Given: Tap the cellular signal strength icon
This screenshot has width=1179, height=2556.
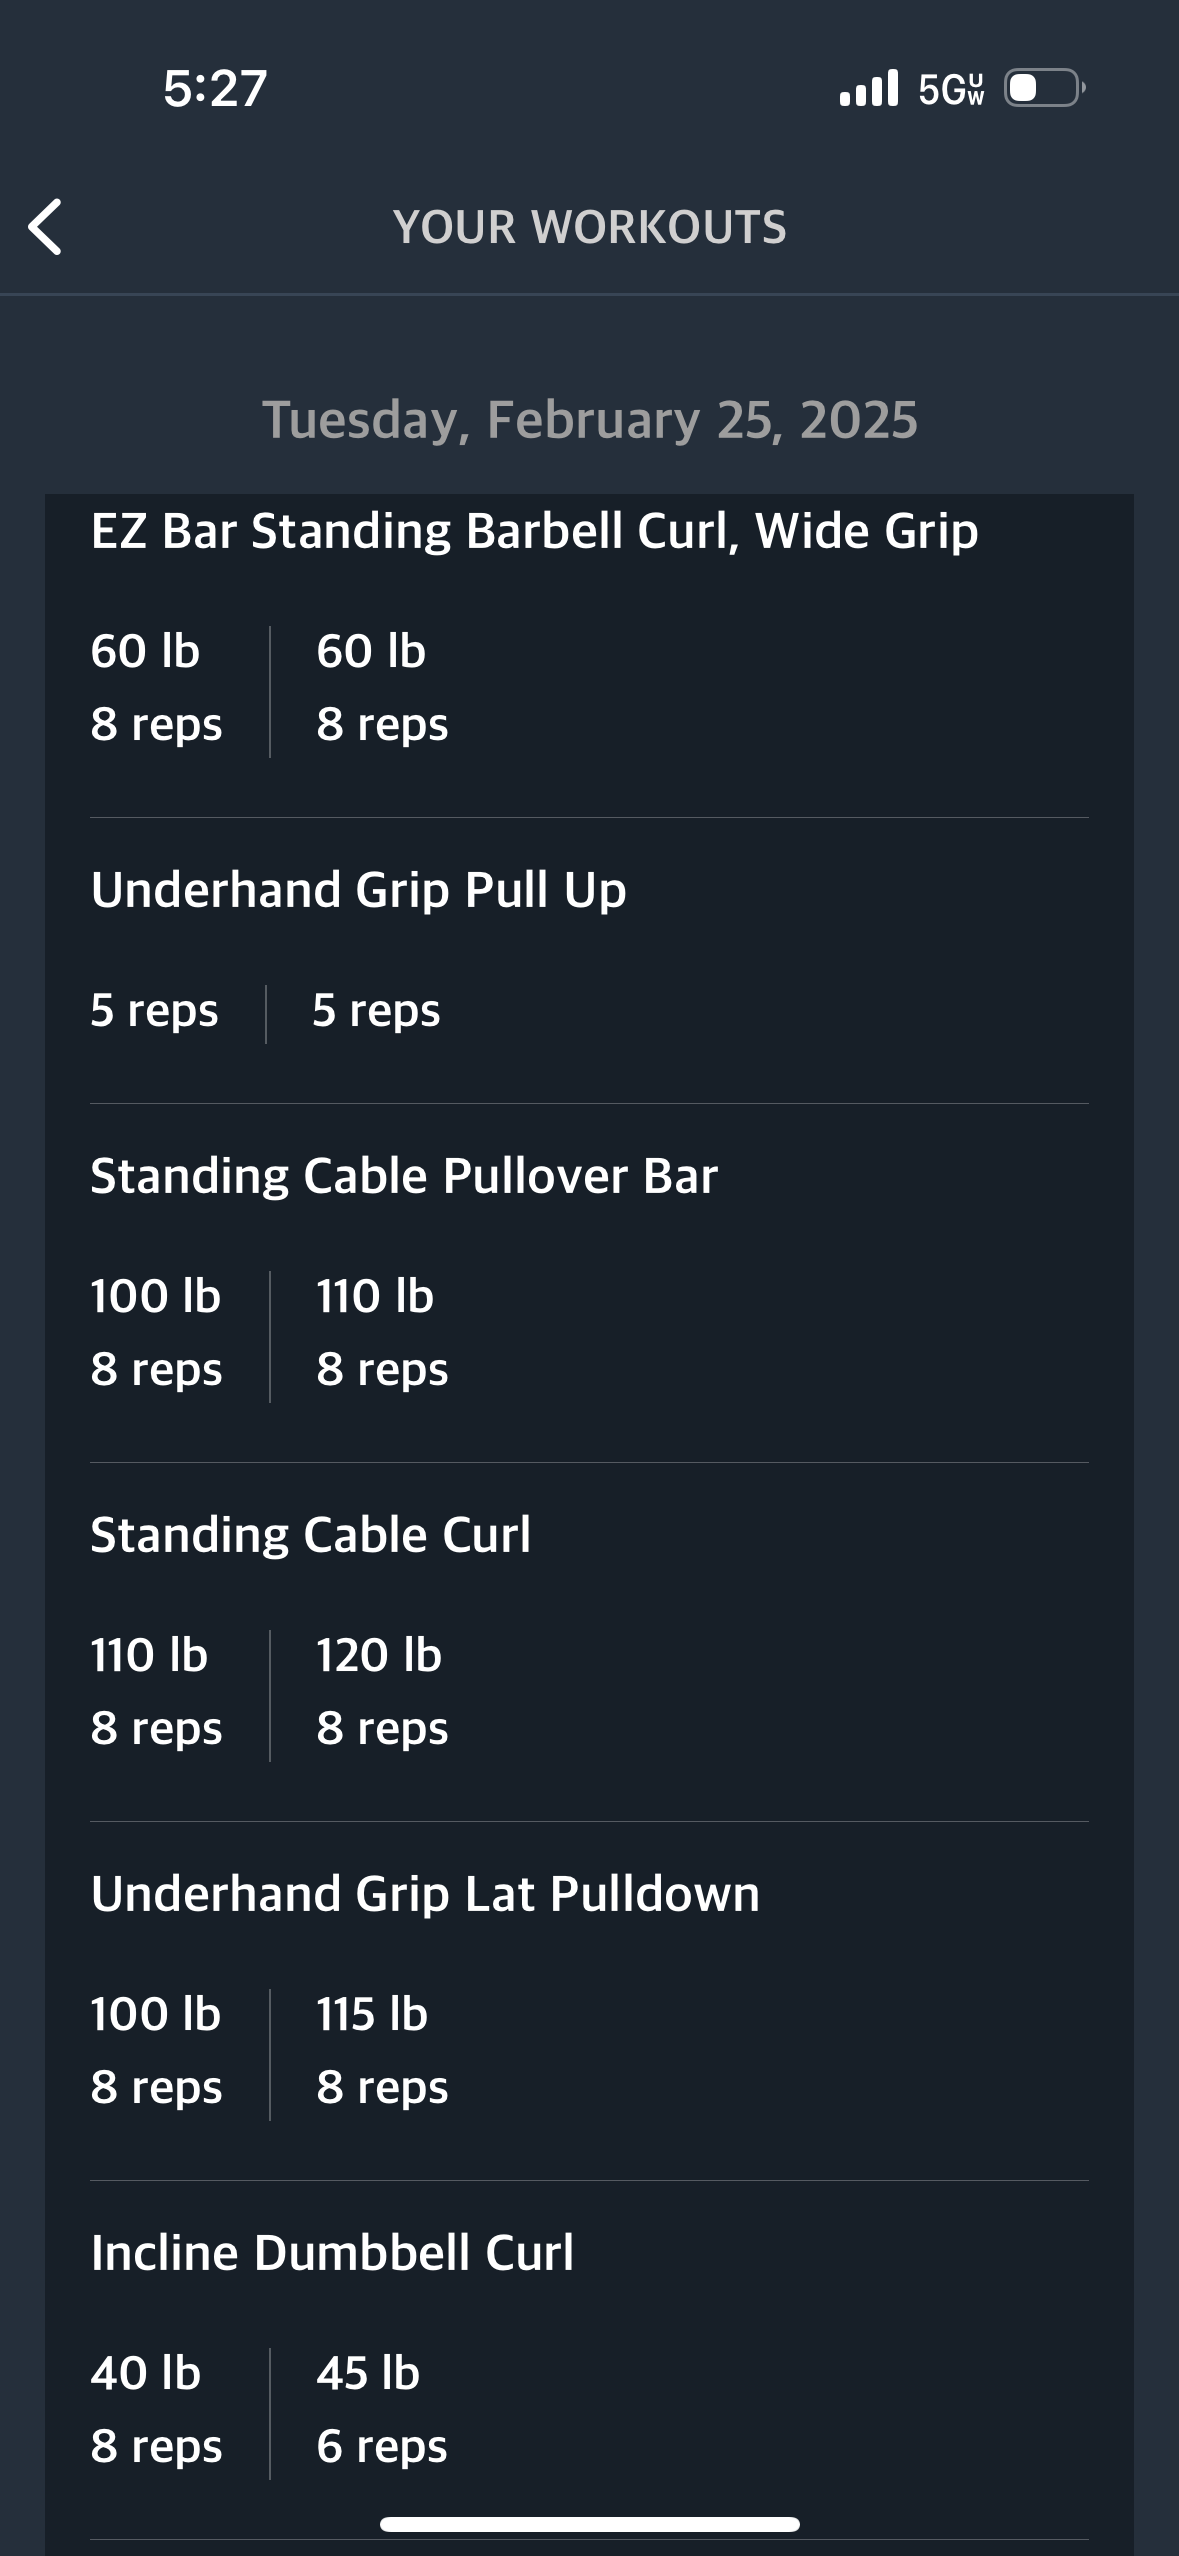Looking at the screenshot, I should click(x=869, y=88).
